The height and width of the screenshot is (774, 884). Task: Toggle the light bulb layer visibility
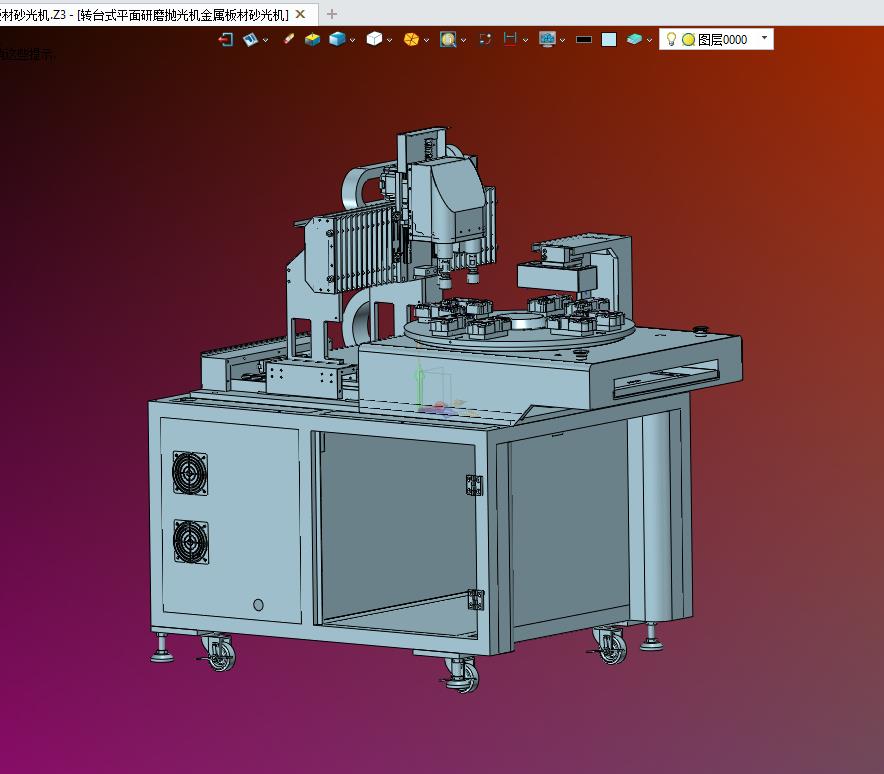click(671, 39)
